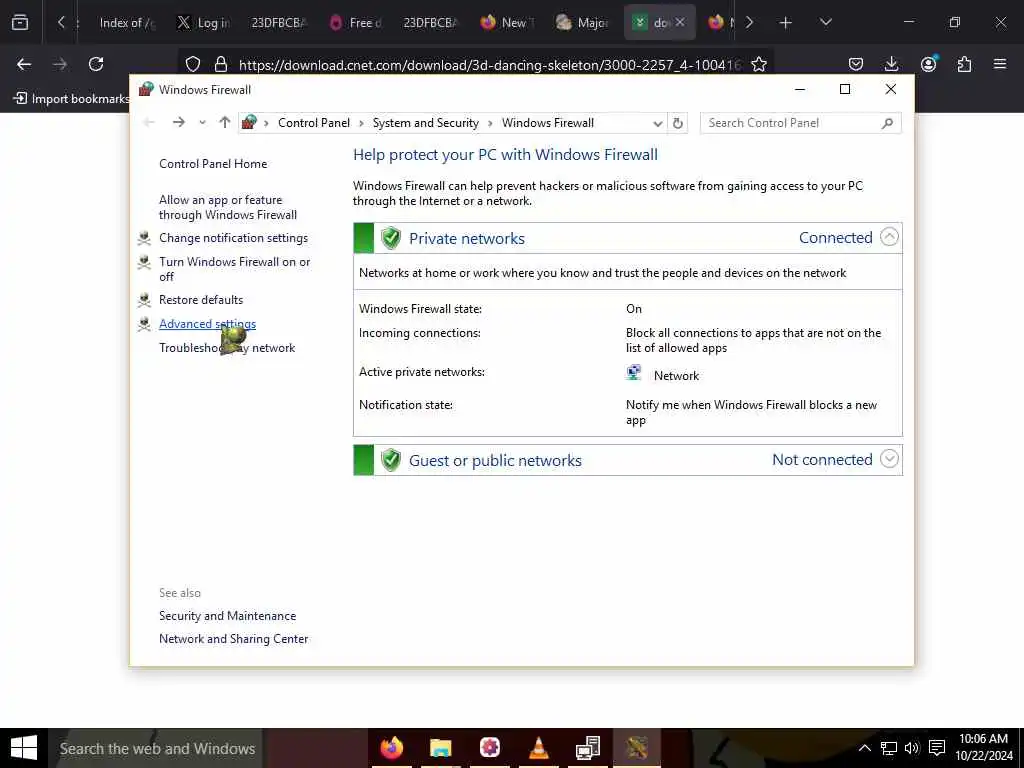Click Search the web and Windows box
1024x768 pixels.
(x=155, y=748)
